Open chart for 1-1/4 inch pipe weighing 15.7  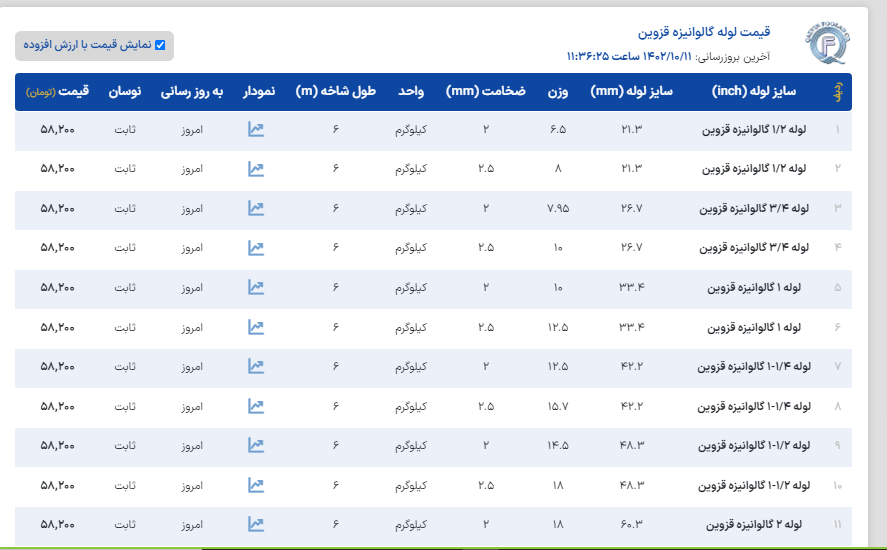coord(256,406)
